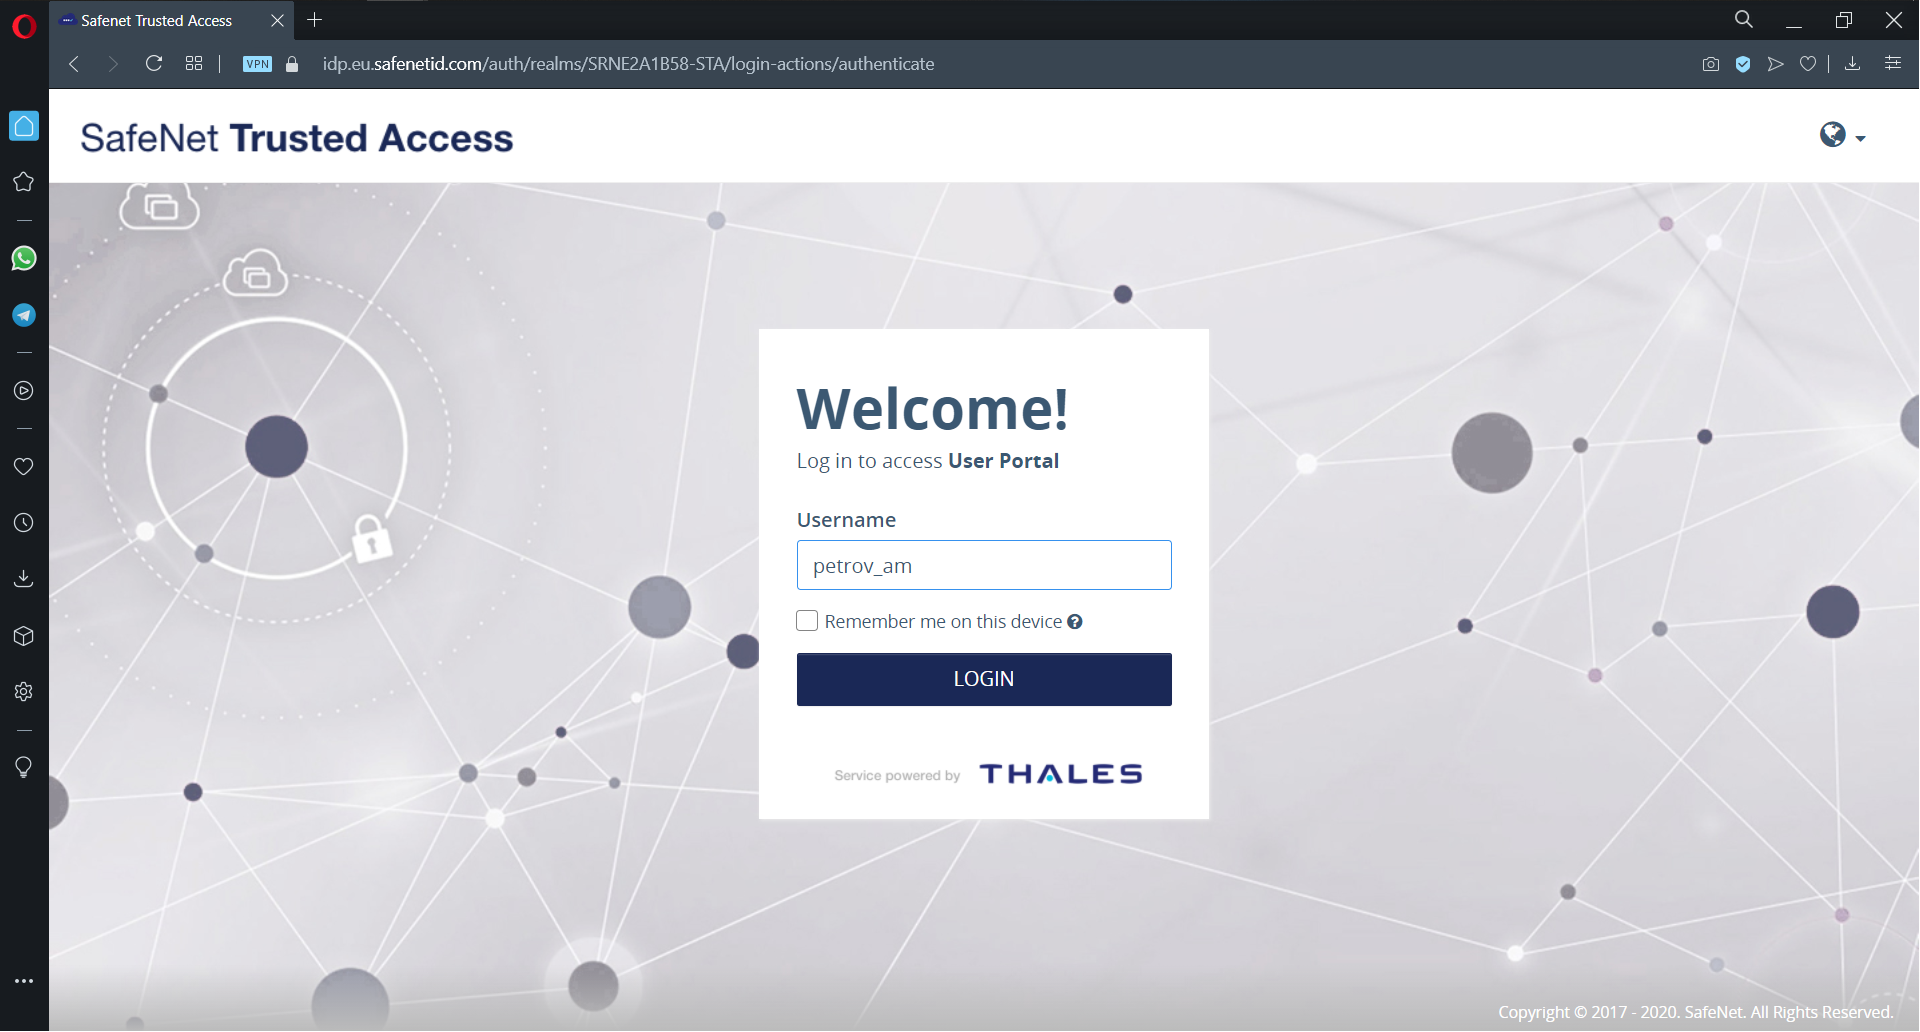The image size is (1920, 1032).
Task: Click the address bar URL
Action: (628, 64)
